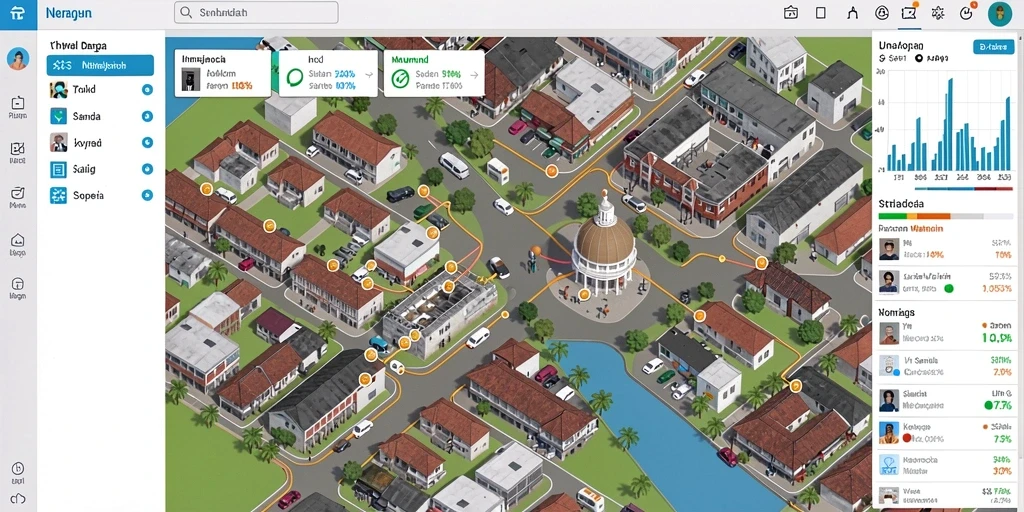The image size is (1024, 512).
Task: Select the second radio option under Unafopan
Action: point(919,58)
